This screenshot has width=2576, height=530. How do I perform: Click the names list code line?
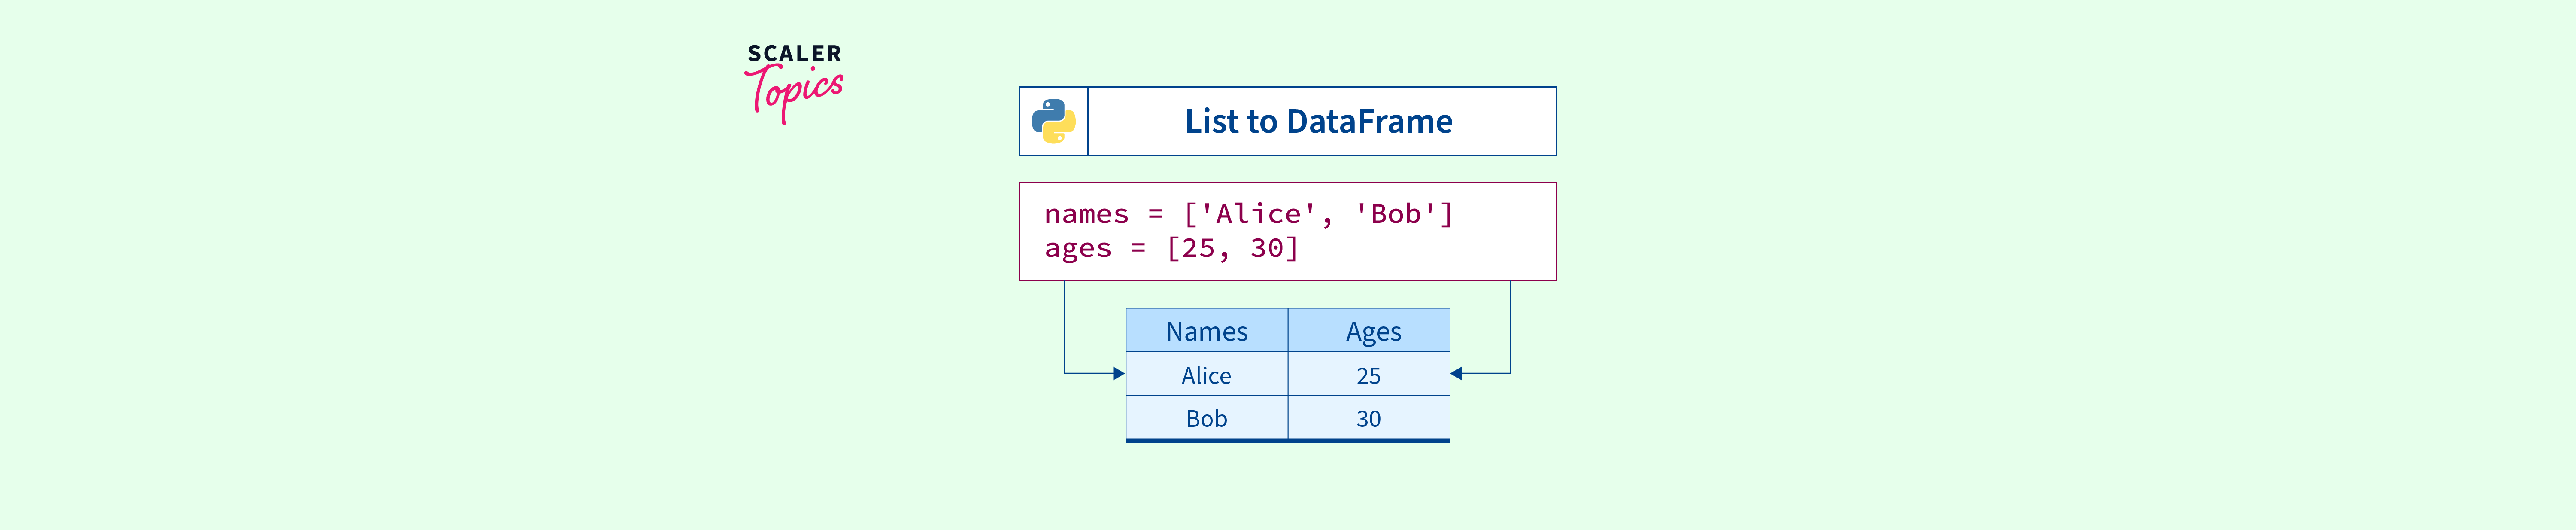(x=1247, y=214)
